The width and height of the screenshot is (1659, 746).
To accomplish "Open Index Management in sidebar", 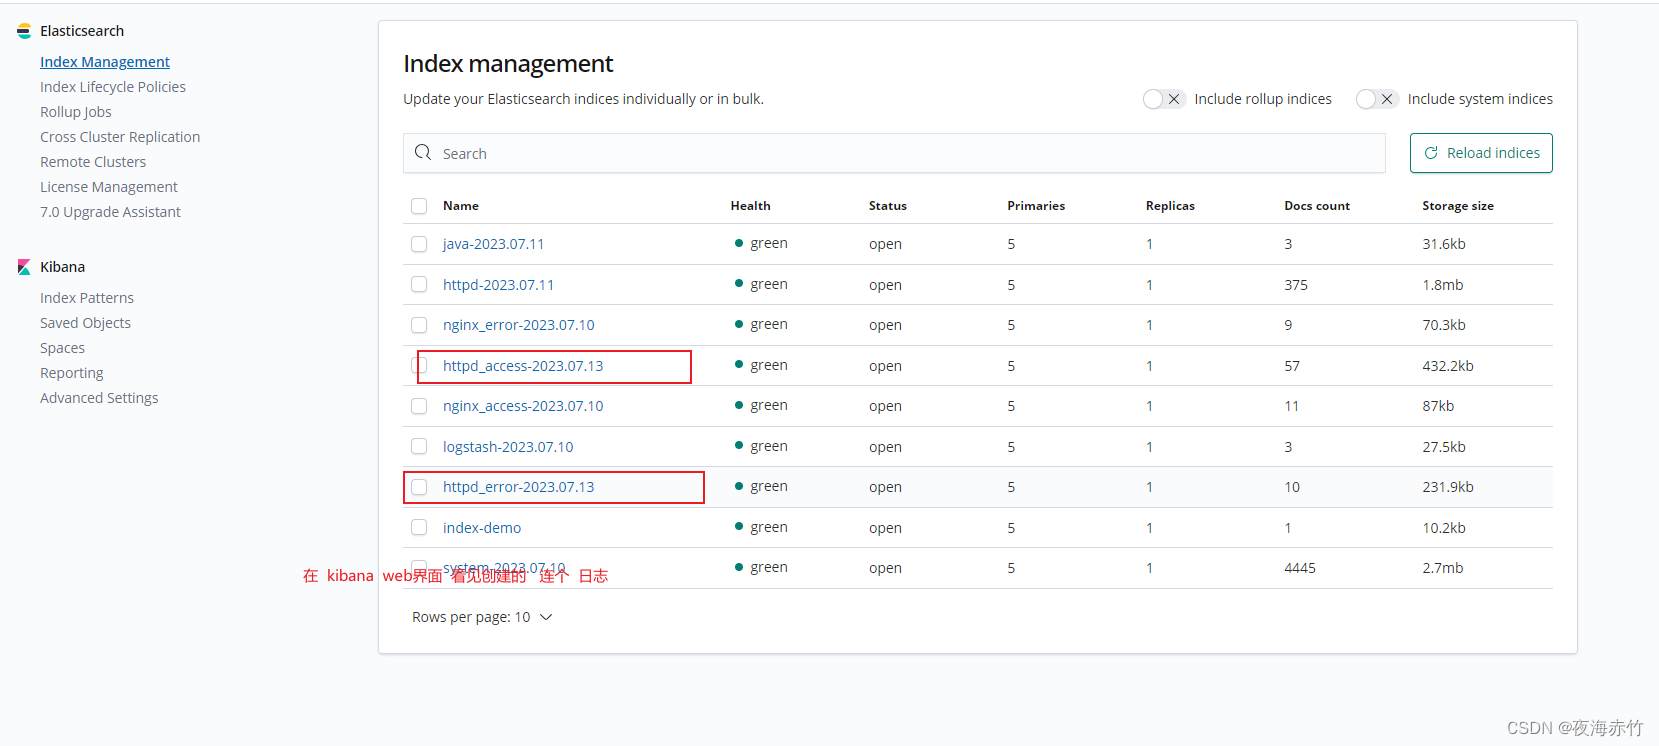I will (x=105, y=62).
